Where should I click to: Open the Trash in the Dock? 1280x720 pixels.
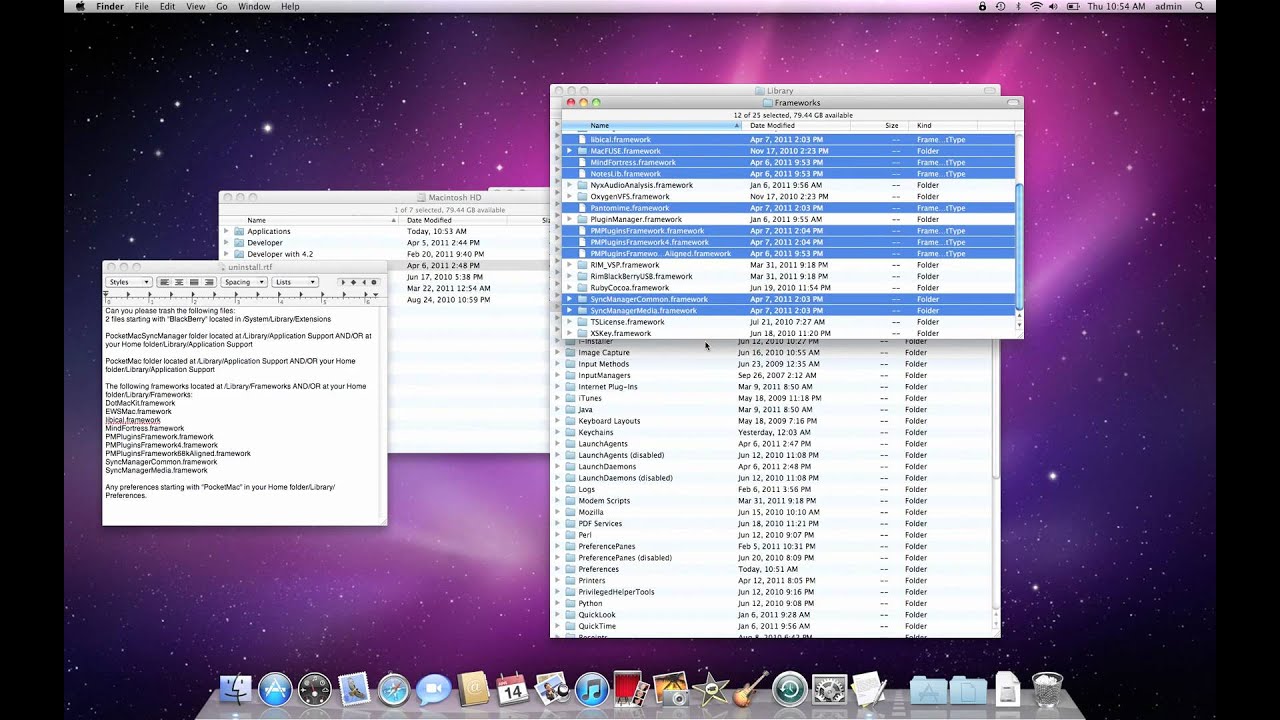(x=1047, y=688)
